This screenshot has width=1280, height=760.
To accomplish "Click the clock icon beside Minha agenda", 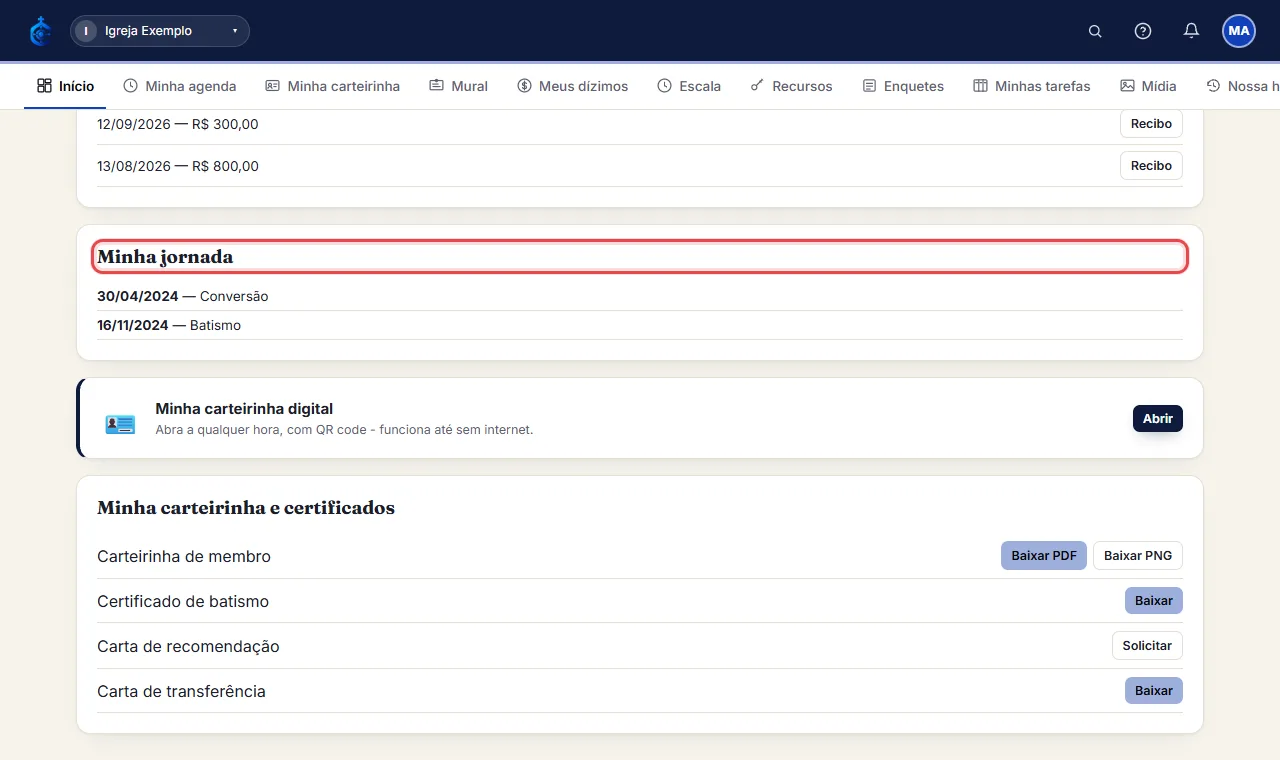I will 131,86.
